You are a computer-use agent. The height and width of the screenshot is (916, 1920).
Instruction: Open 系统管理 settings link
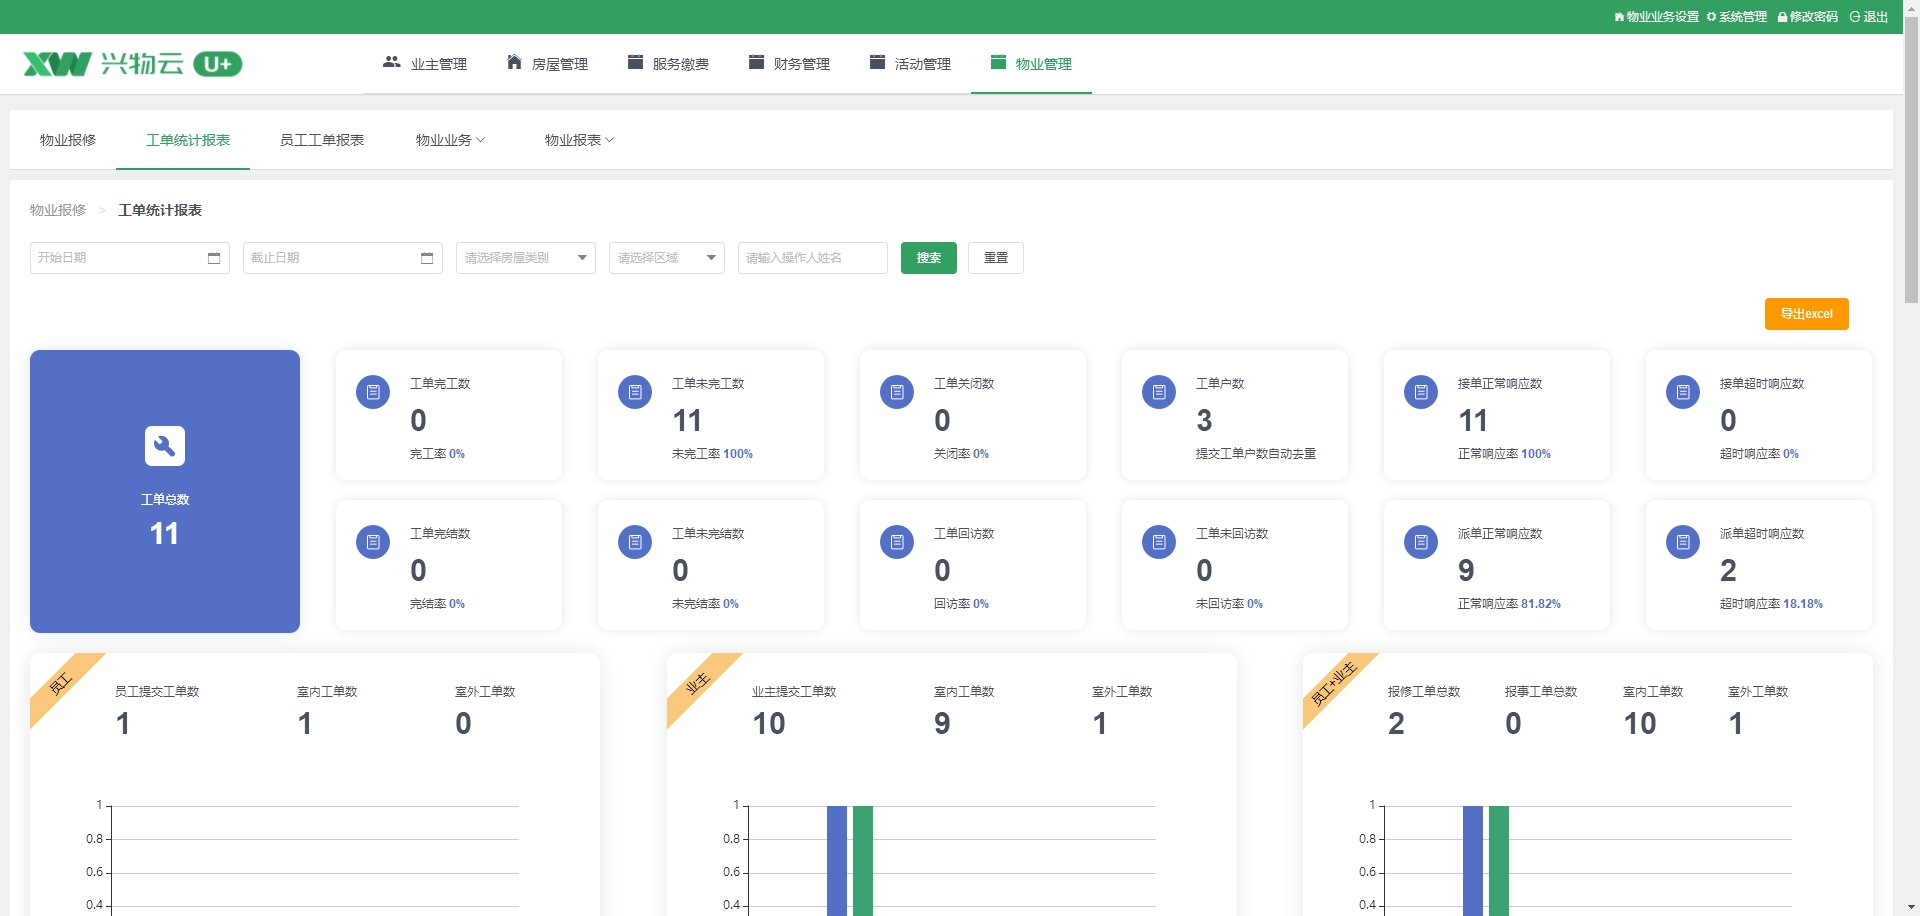click(x=1737, y=17)
